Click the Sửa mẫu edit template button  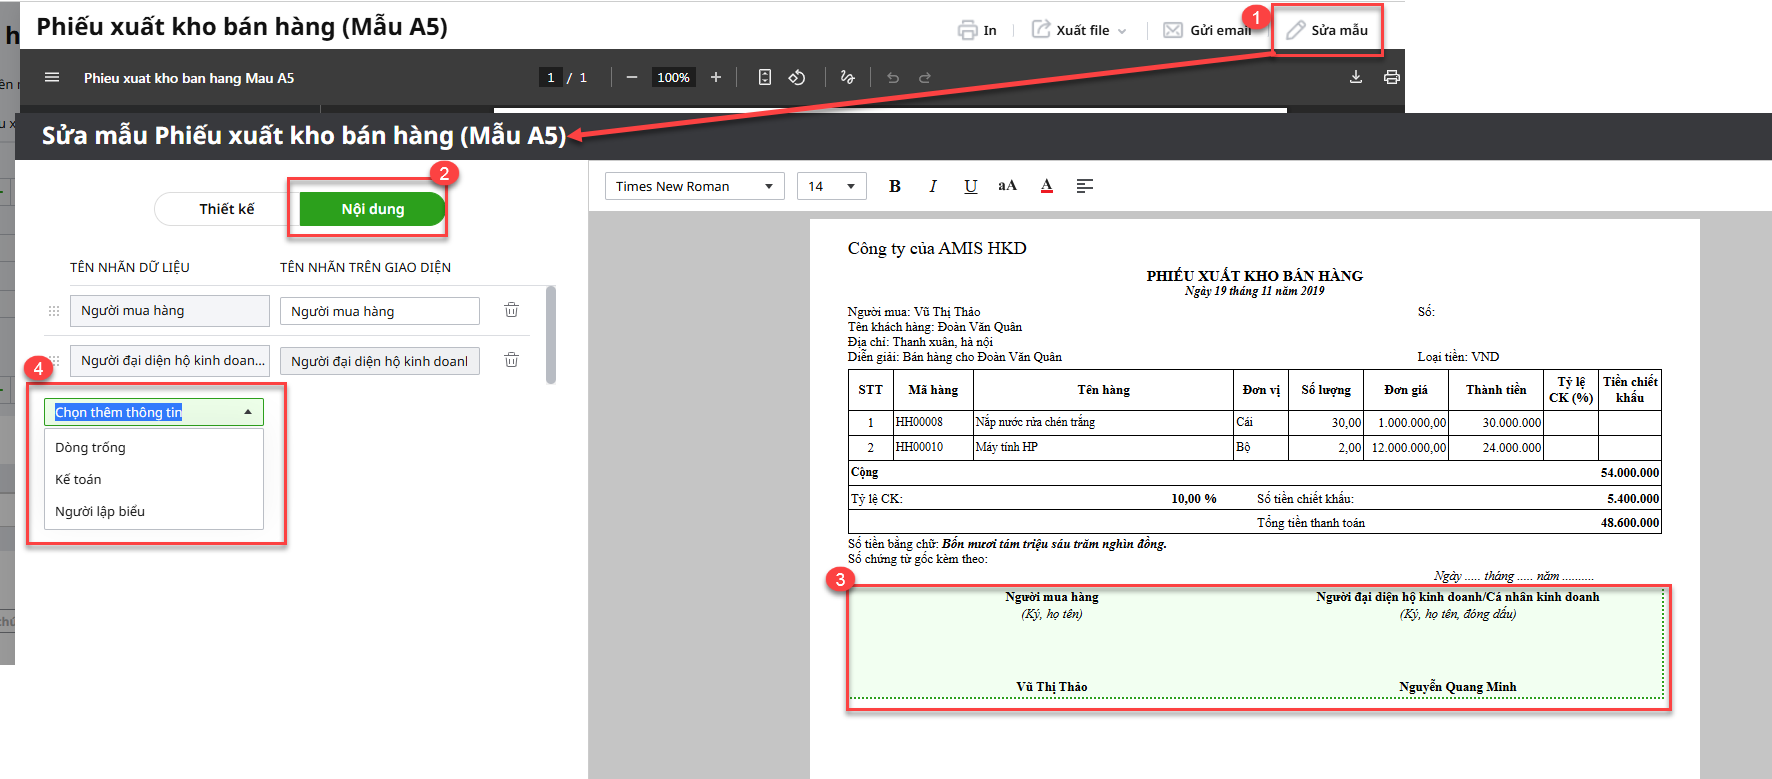coord(1327,30)
